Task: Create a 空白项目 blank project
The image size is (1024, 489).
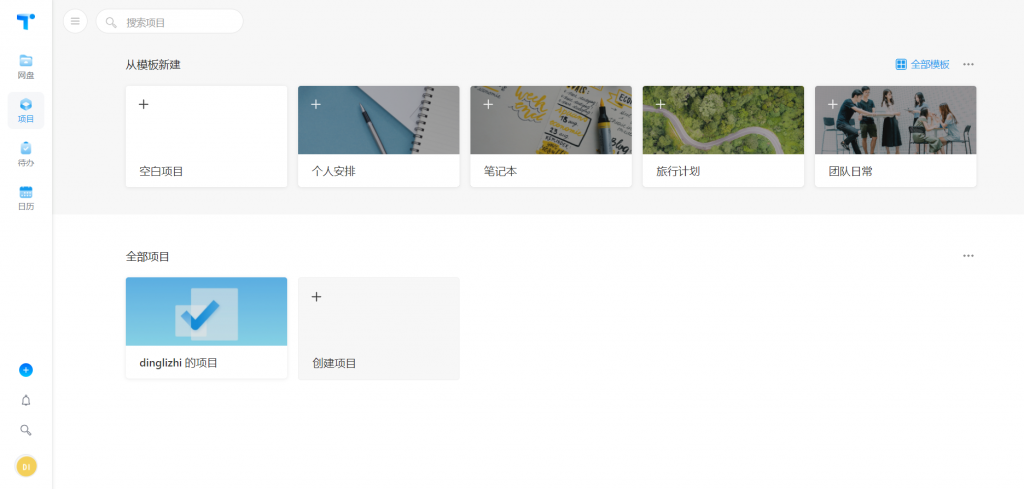Action: (x=206, y=136)
